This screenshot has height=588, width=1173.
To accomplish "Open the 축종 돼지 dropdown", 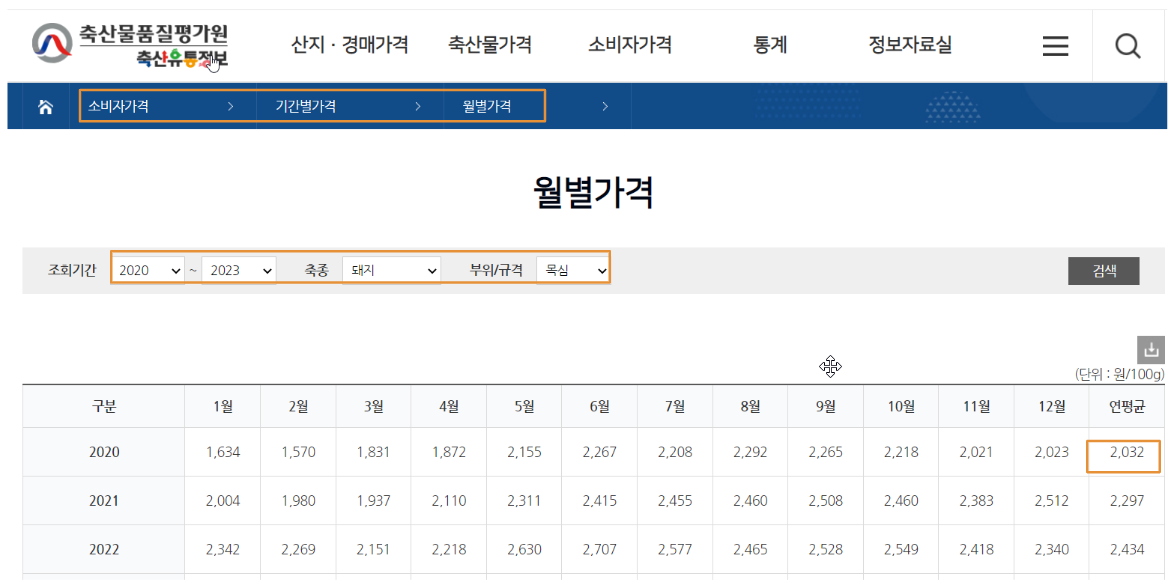I will 391,270.
